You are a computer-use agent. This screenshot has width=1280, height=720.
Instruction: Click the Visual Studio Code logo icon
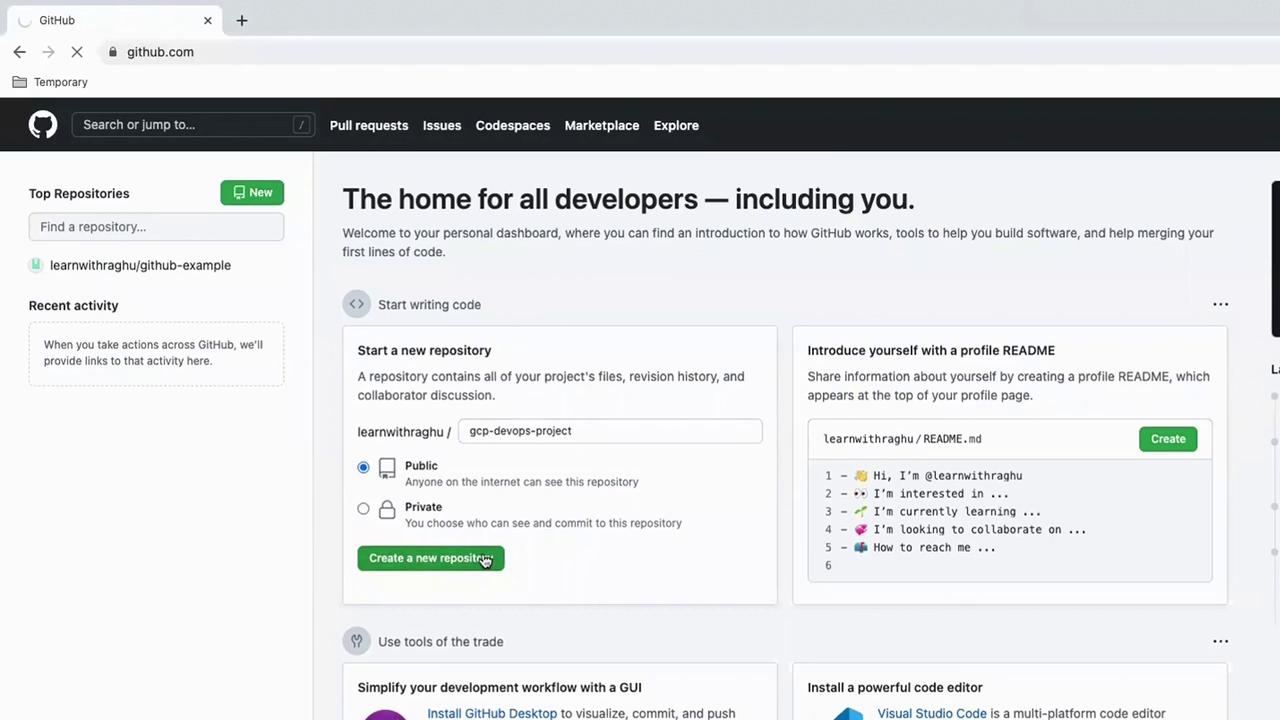(x=849, y=714)
